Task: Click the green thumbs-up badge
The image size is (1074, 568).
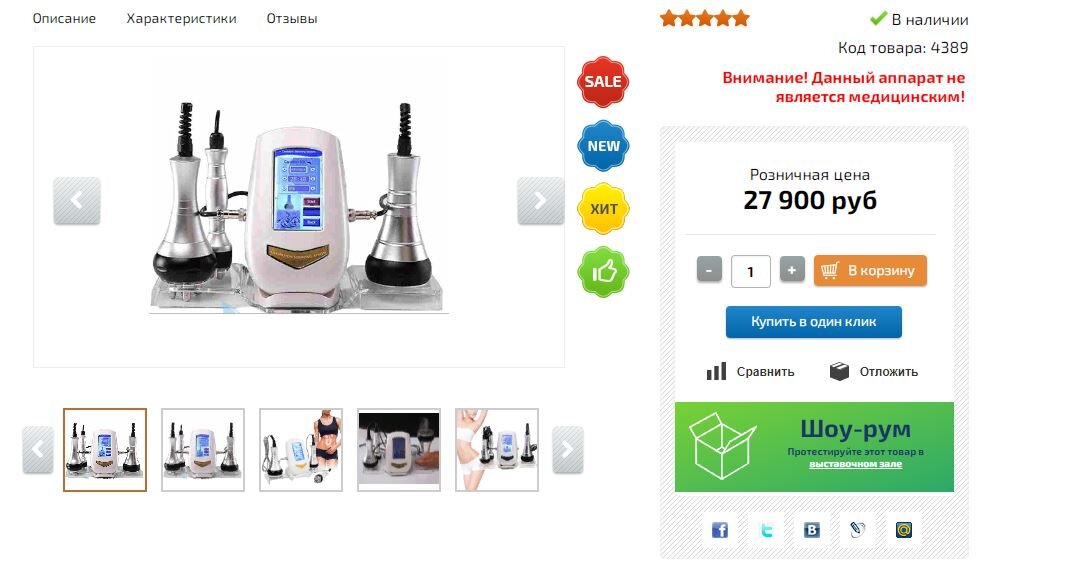Action: point(603,272)
